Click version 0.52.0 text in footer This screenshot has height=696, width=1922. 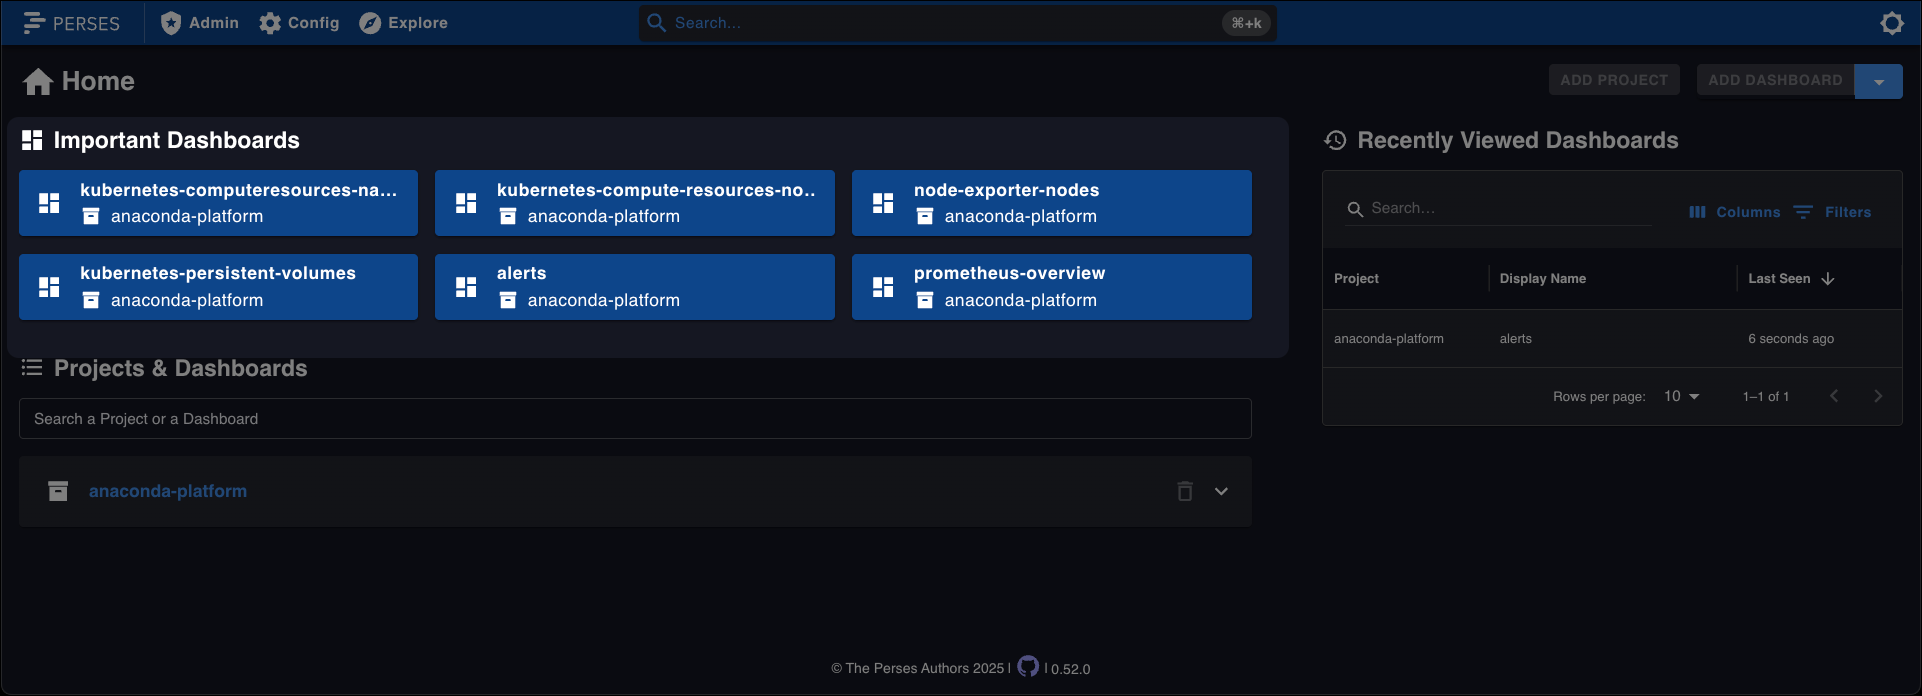[1071, 669]
